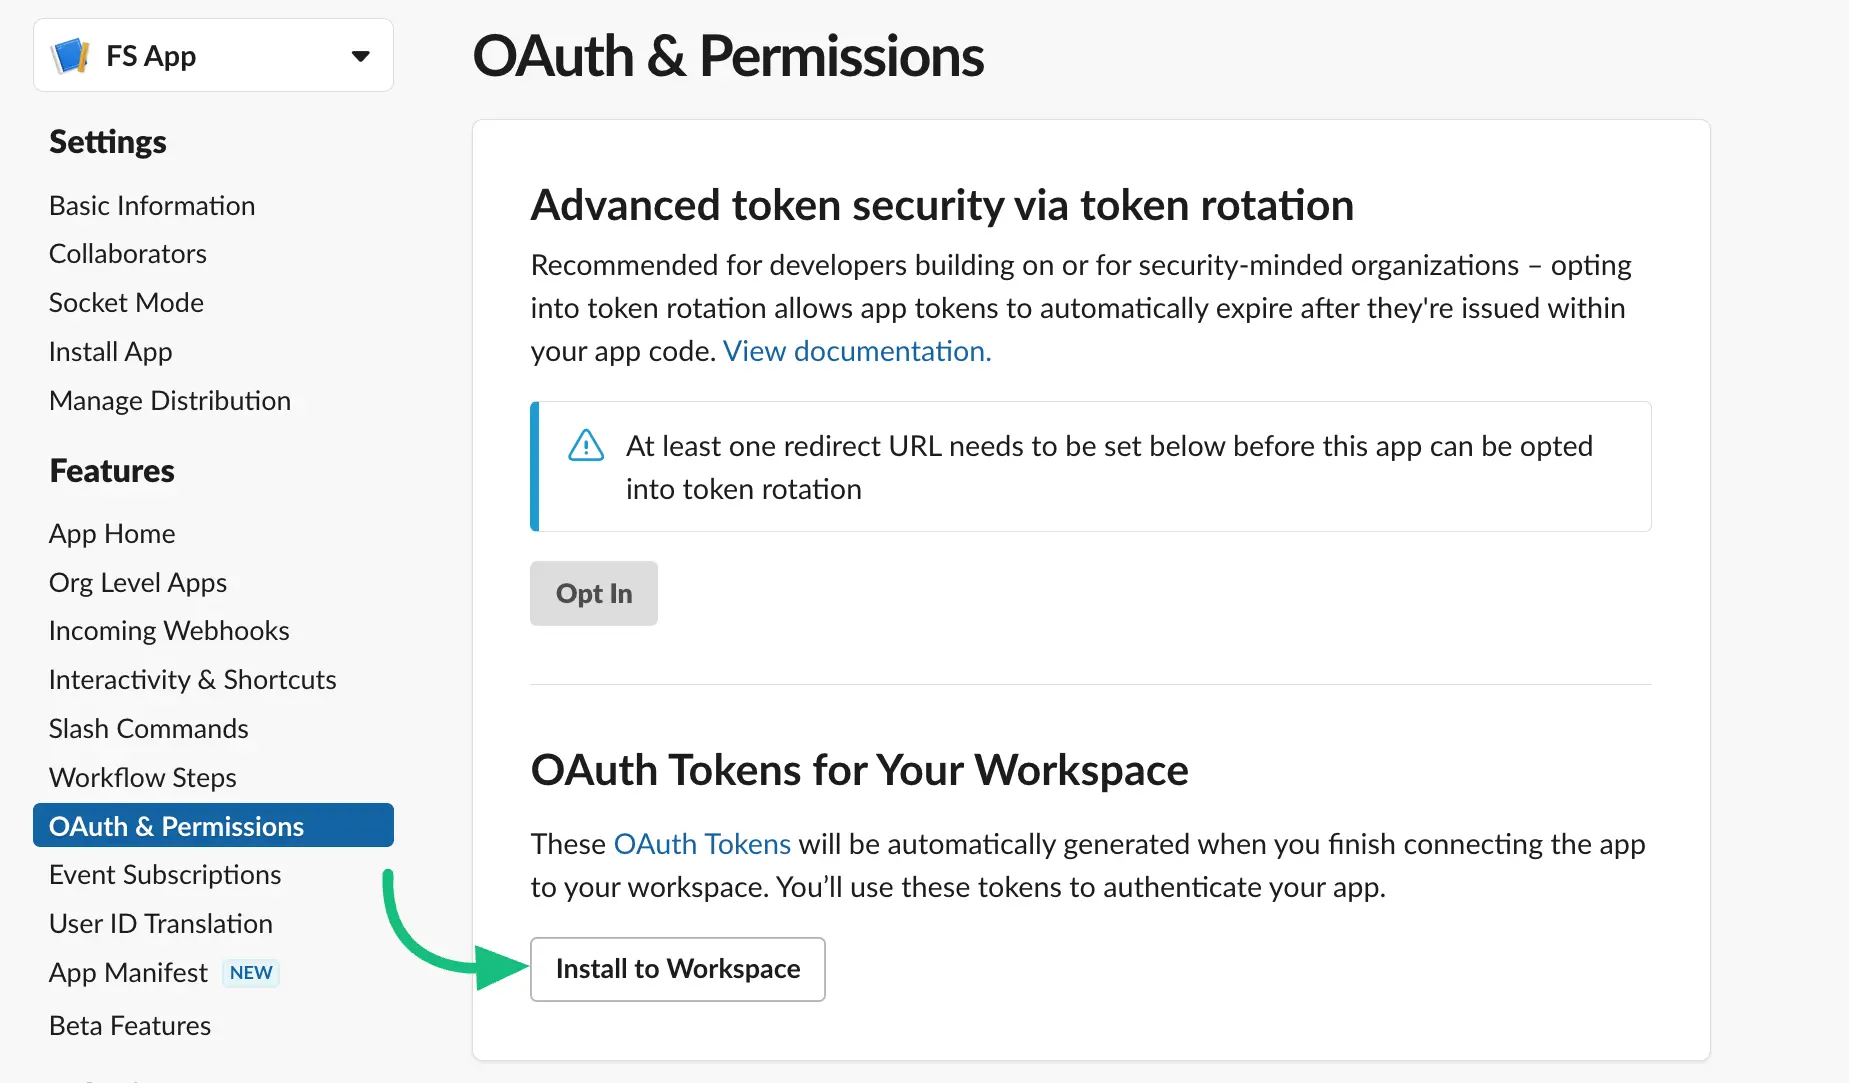Navigate to Org Level Apps
The image size is (1849, 1083).
137,582
